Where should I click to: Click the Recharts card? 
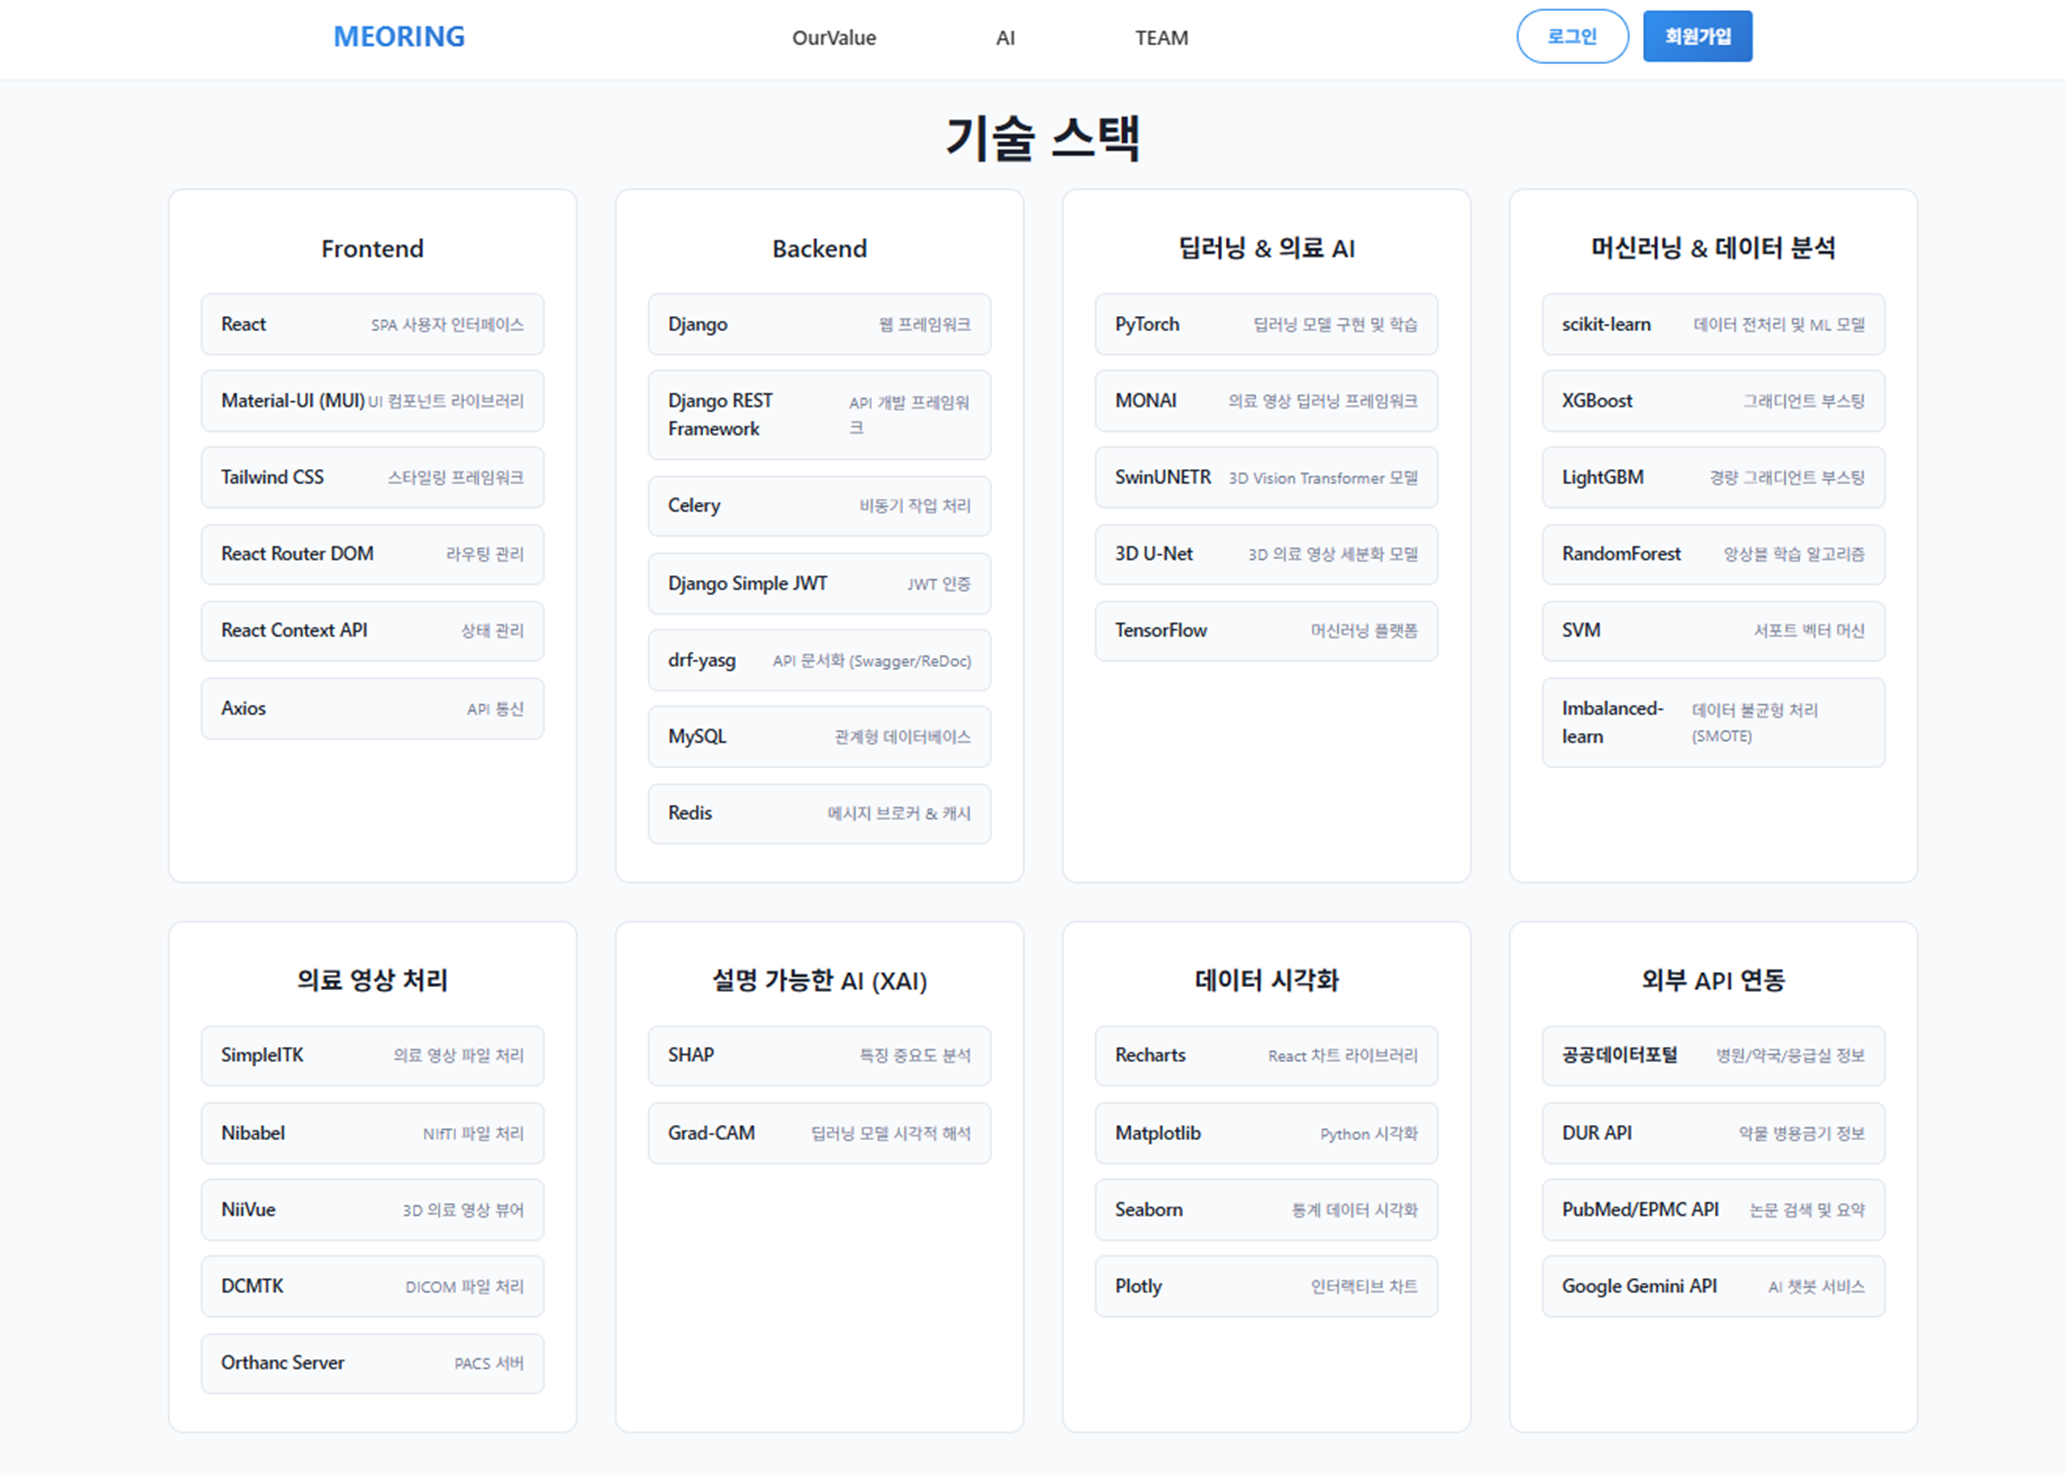1265,1055
